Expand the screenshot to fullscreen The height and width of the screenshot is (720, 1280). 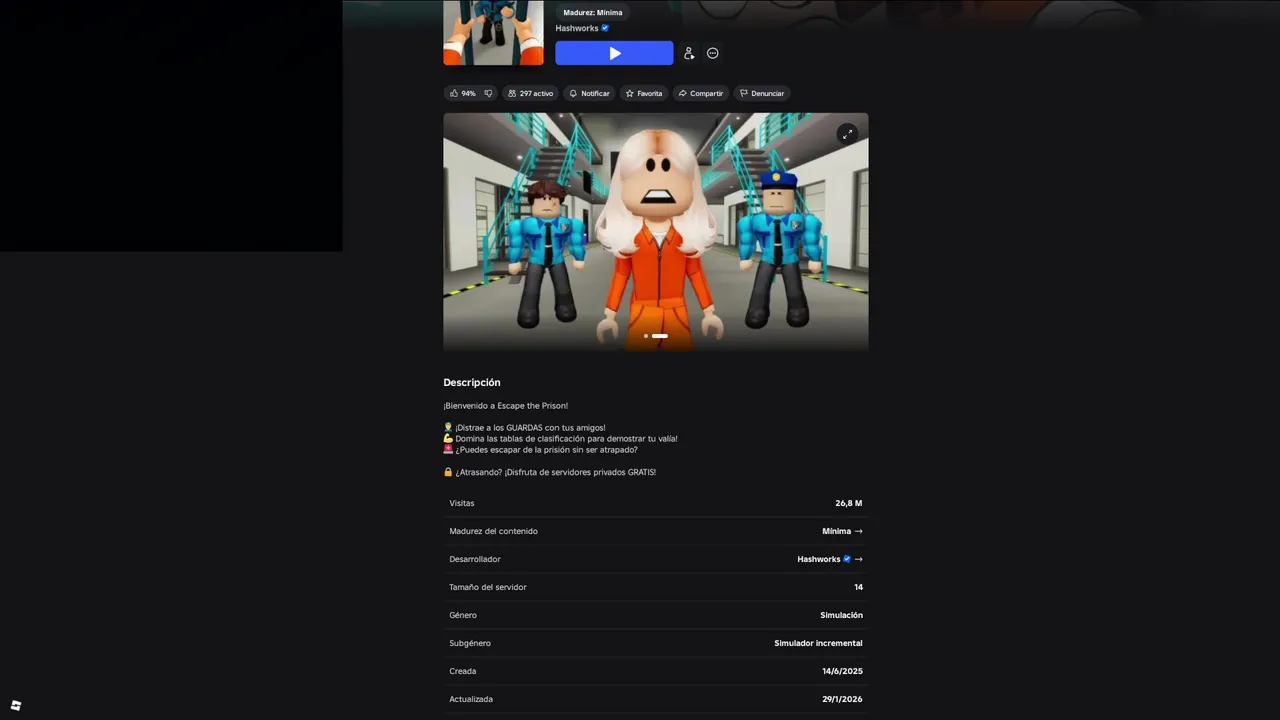[x=847, y=134]
